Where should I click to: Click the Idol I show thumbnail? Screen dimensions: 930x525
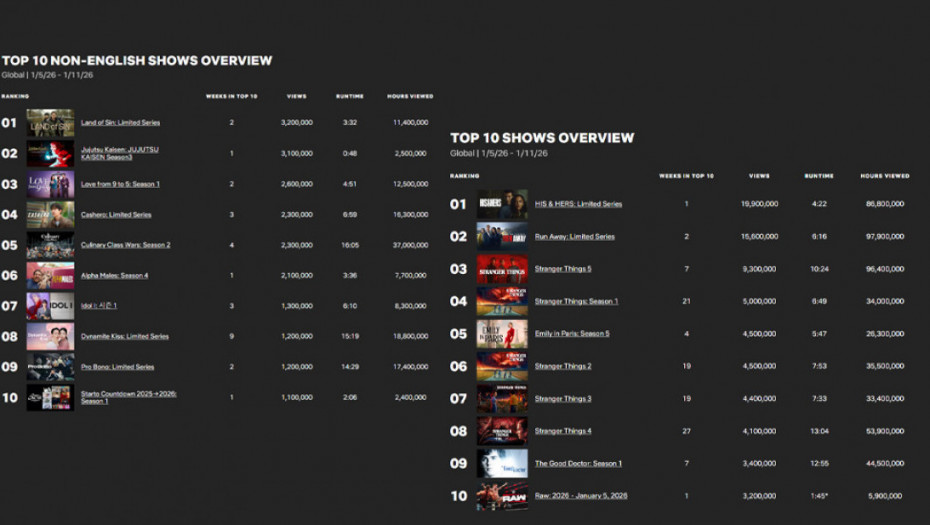pos(50,306)
